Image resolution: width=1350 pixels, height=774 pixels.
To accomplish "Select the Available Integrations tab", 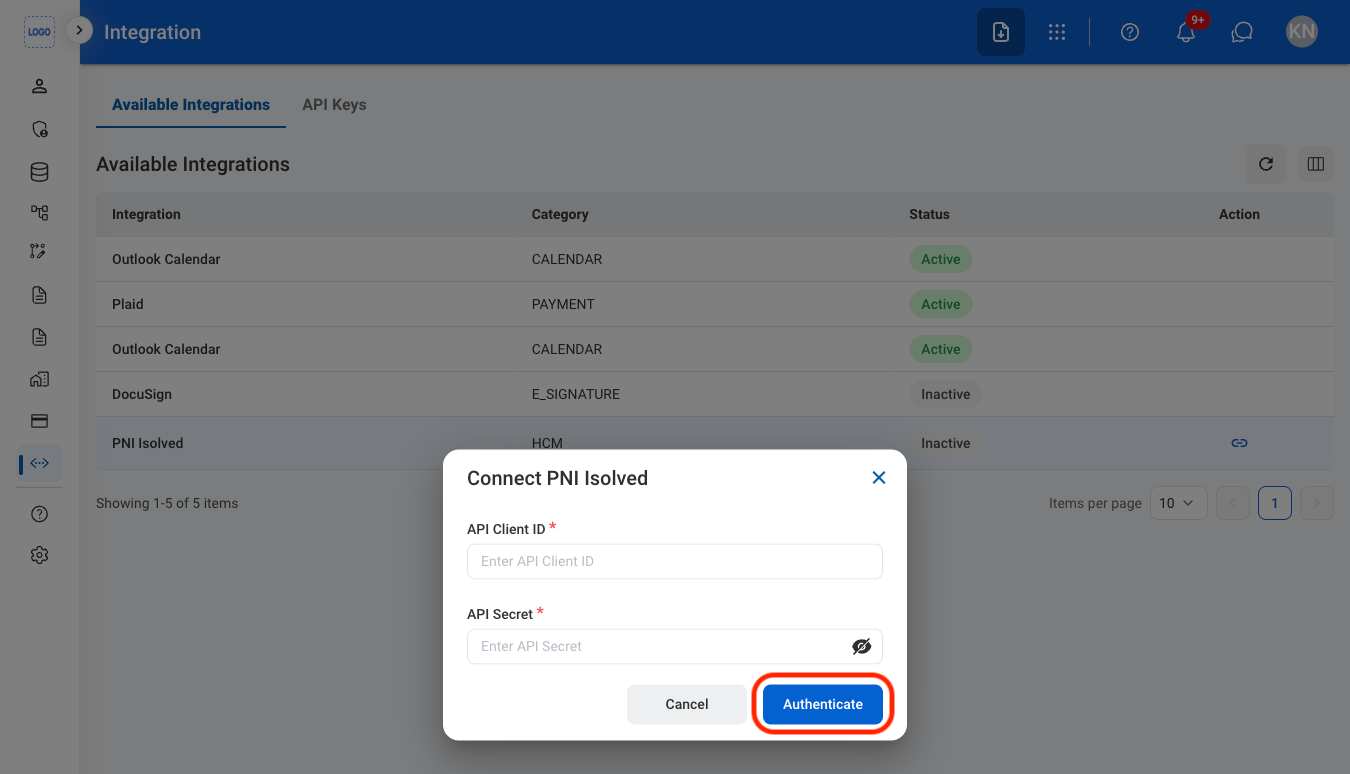I will pos(191,104).
